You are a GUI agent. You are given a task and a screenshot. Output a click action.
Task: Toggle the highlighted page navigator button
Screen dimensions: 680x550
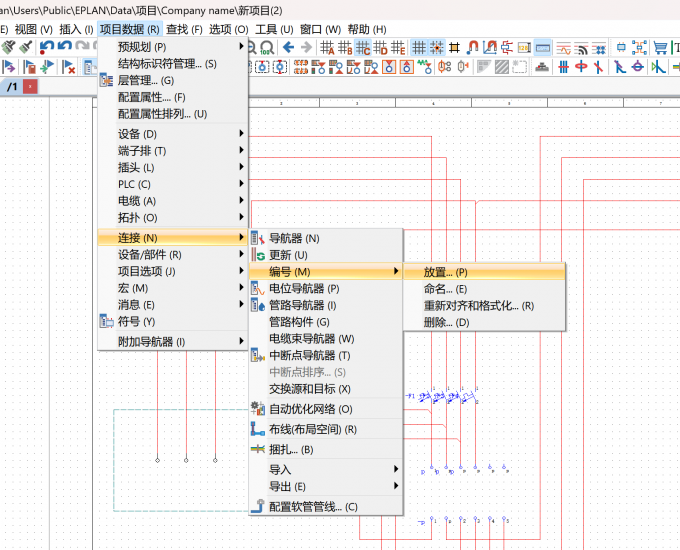tap(90, 67)
